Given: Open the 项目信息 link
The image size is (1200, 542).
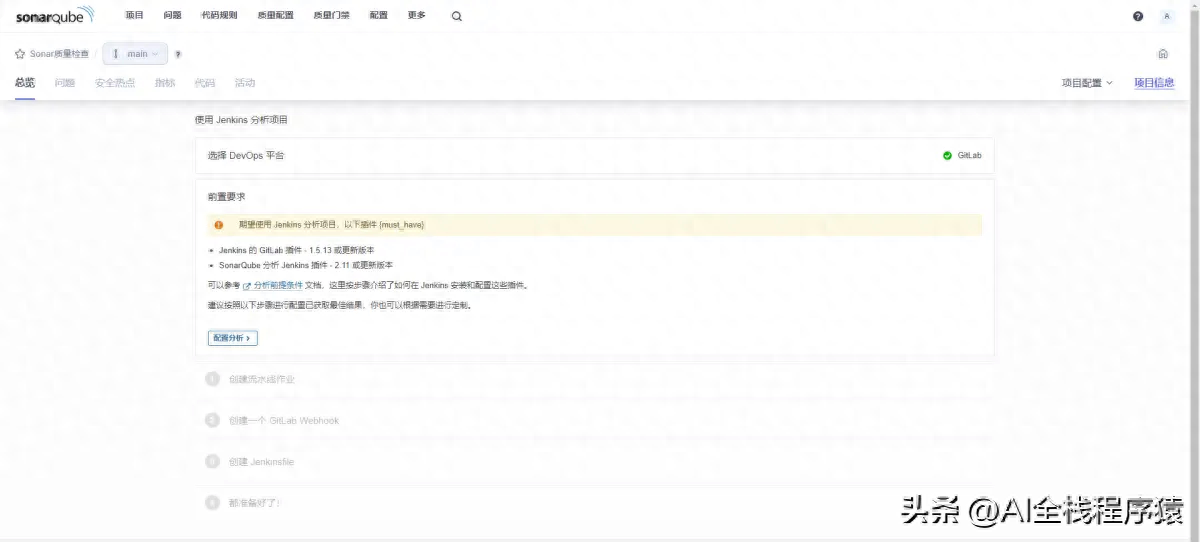Looking at the screenshot, I should (1154, 83).
